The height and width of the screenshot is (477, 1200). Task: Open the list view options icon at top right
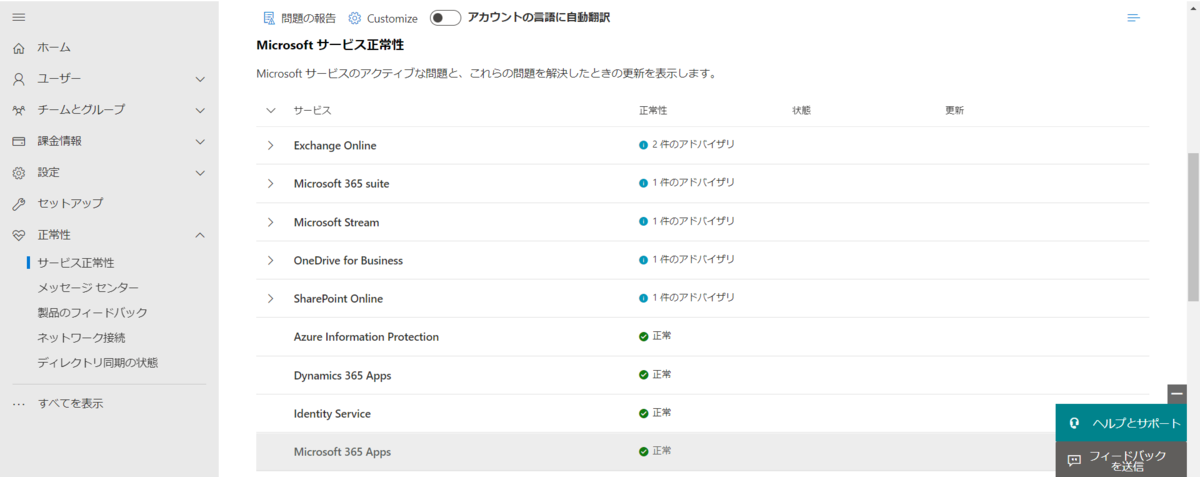(1133, 18)
